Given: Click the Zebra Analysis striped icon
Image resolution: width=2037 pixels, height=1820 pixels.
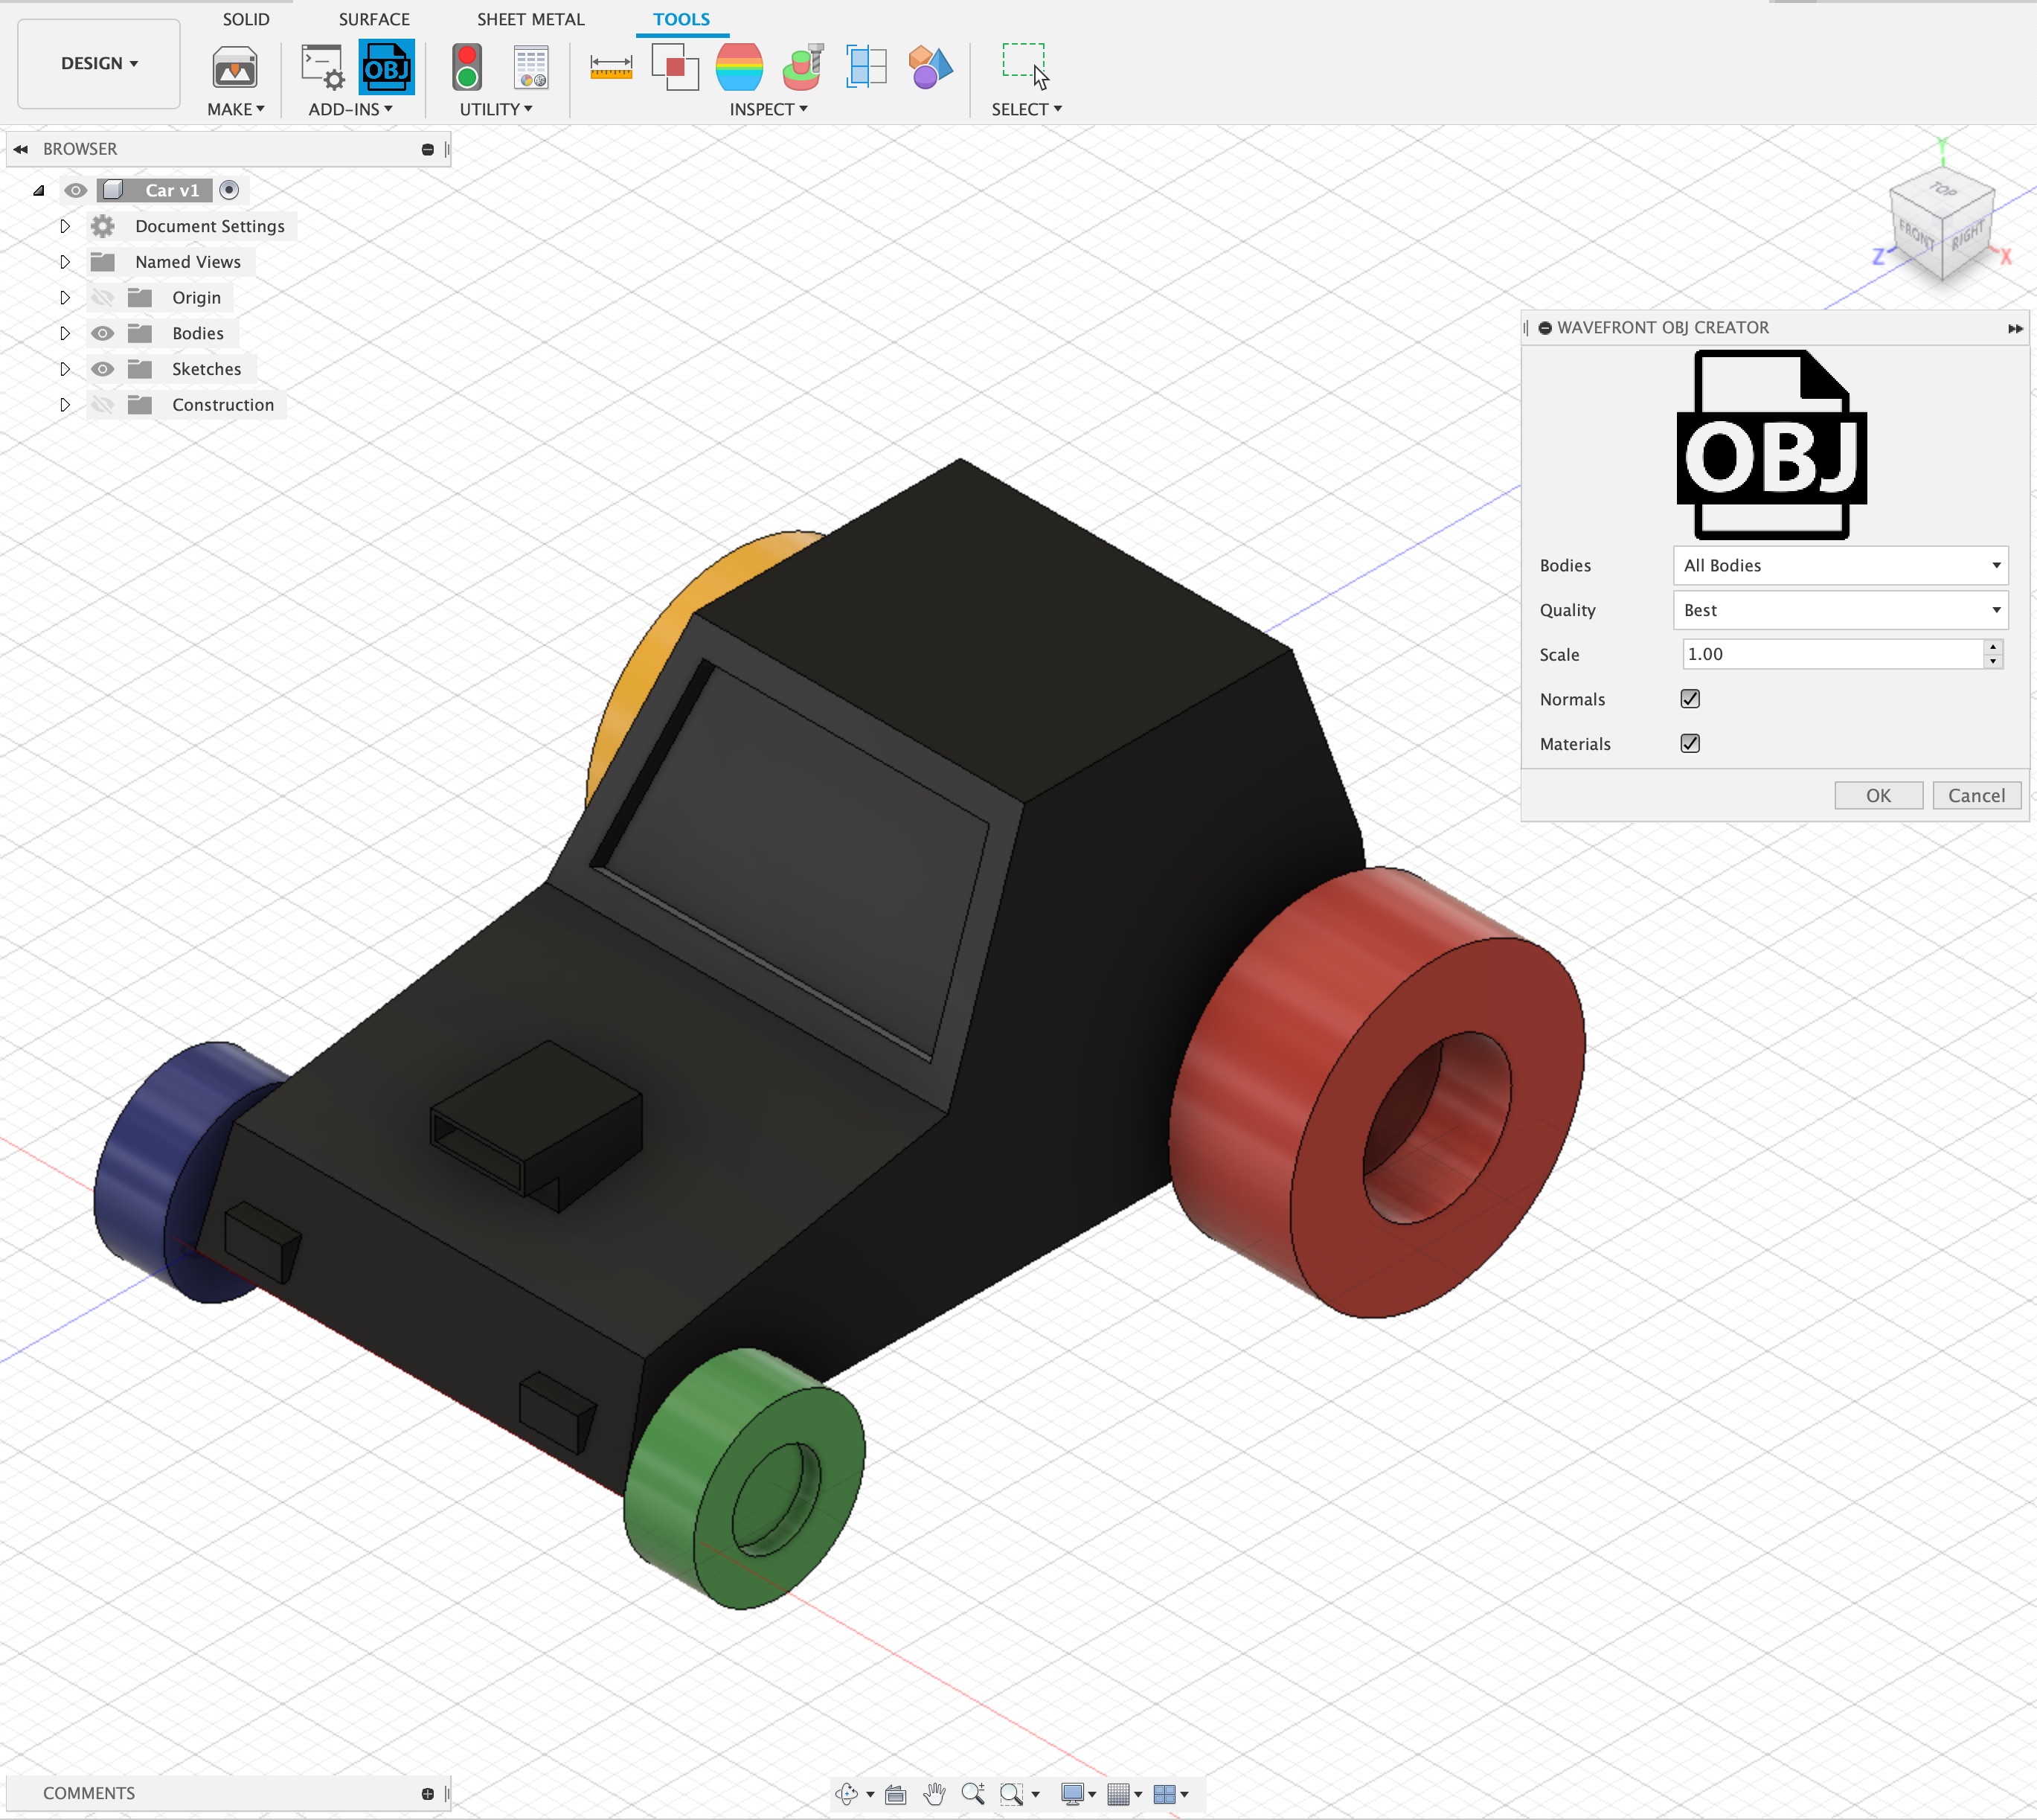Looking at the screenshot, I should (x=739, y=67).
